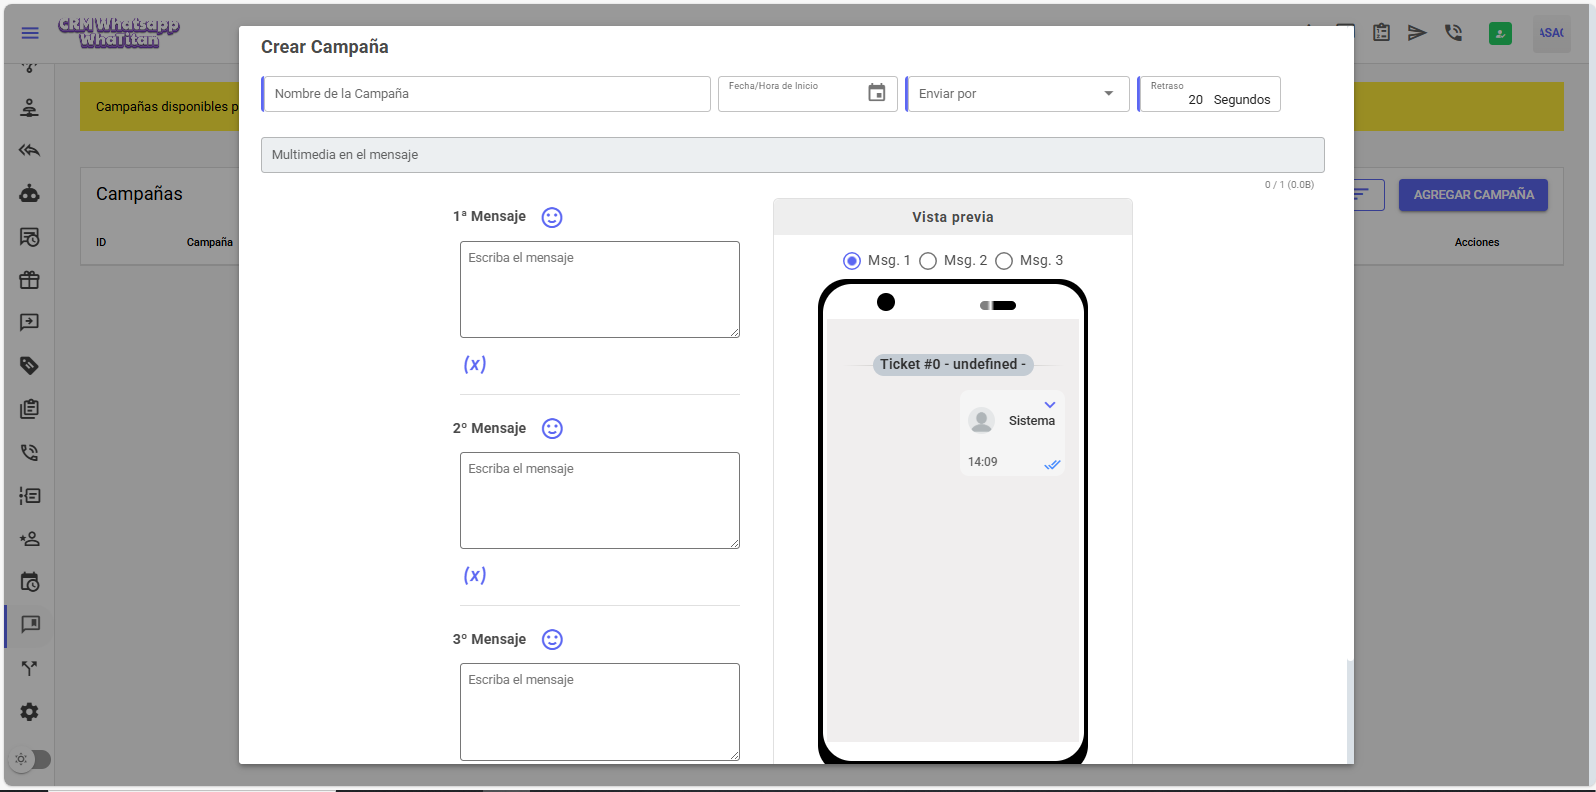Click the Crear Campaña dialog title

coord(325,47)
